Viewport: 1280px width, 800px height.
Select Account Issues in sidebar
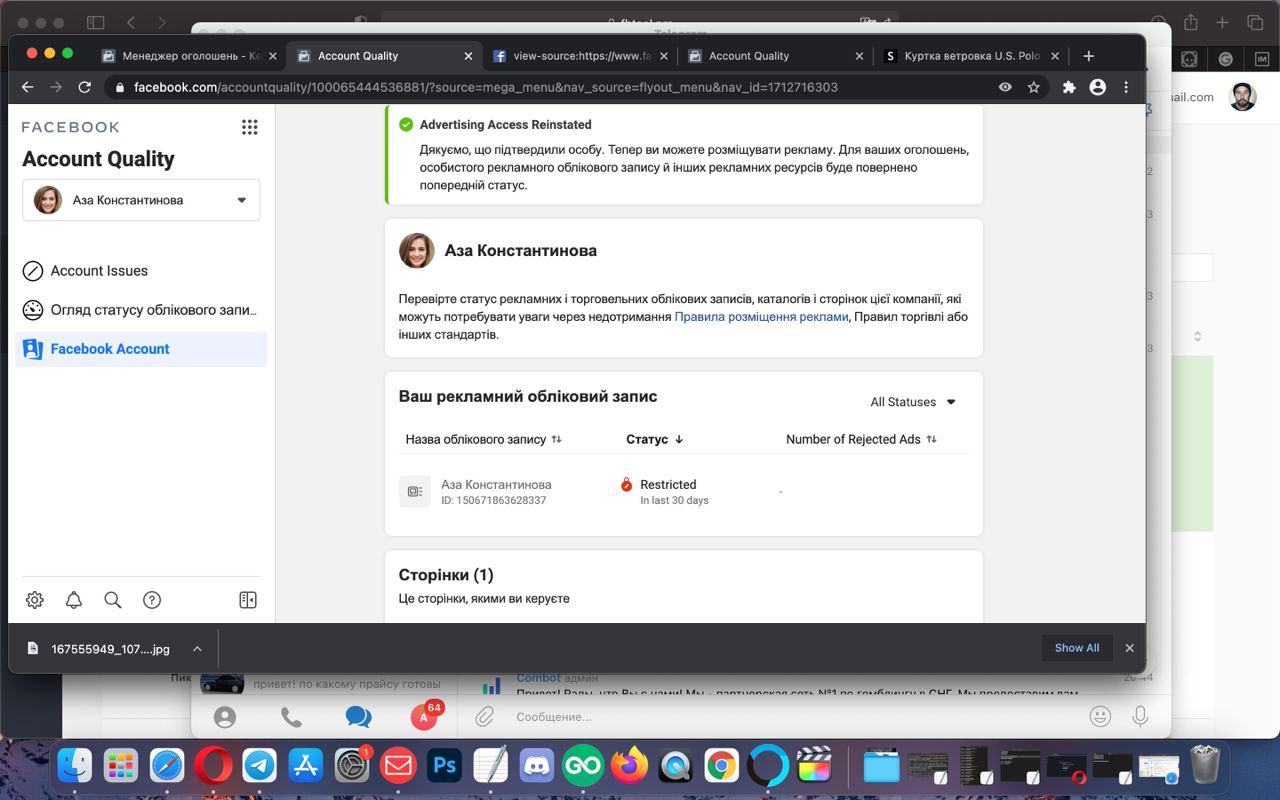point(141,271)
